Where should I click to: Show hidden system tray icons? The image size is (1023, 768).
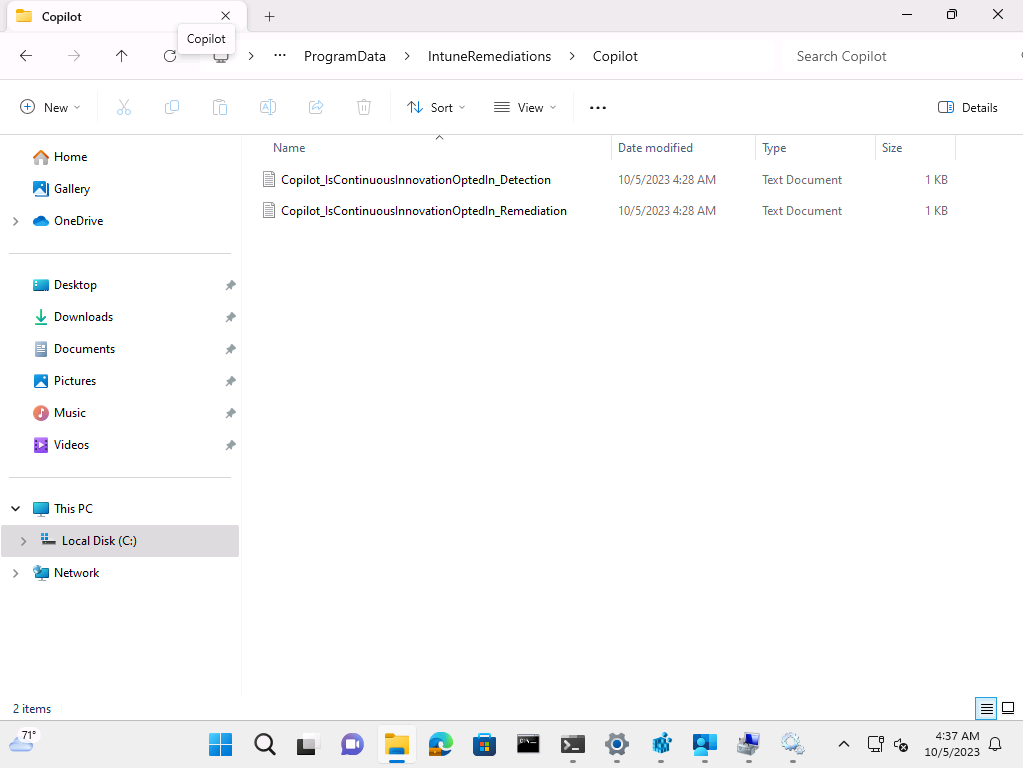coord(844,744)
